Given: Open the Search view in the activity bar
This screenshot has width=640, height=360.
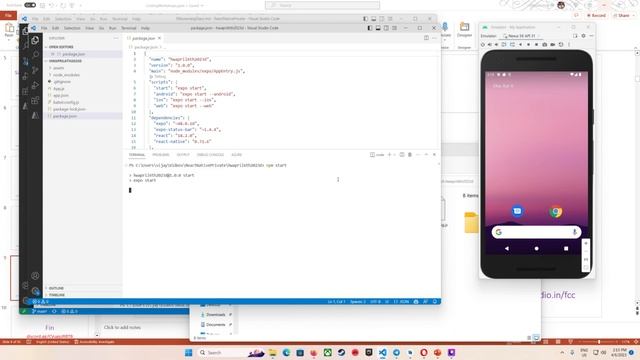Looking at the screenshot, I should tap(36, 55).
